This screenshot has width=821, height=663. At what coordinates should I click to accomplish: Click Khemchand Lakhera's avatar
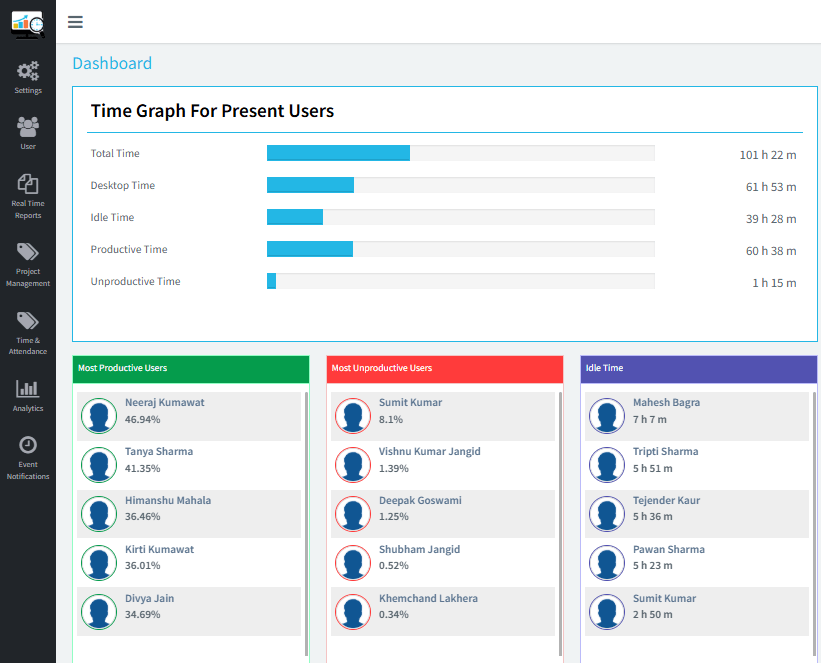(x=353, y=612)
